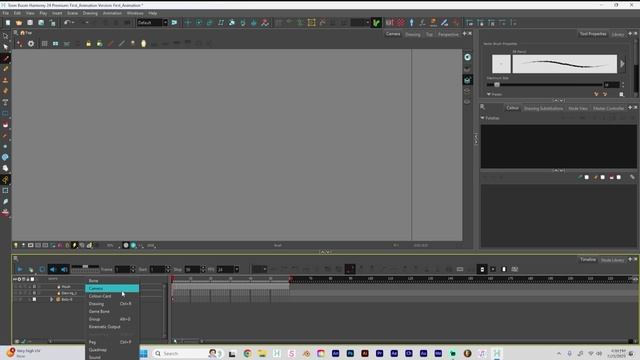
Task: Select the Text tool in left toolbar
Action: (5, 102)
